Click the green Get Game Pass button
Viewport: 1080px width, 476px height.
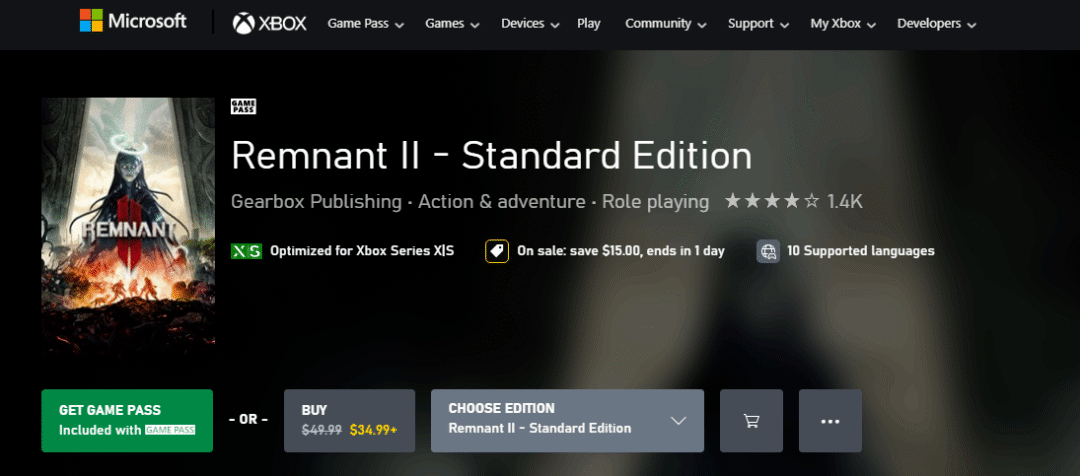[127, 421]
